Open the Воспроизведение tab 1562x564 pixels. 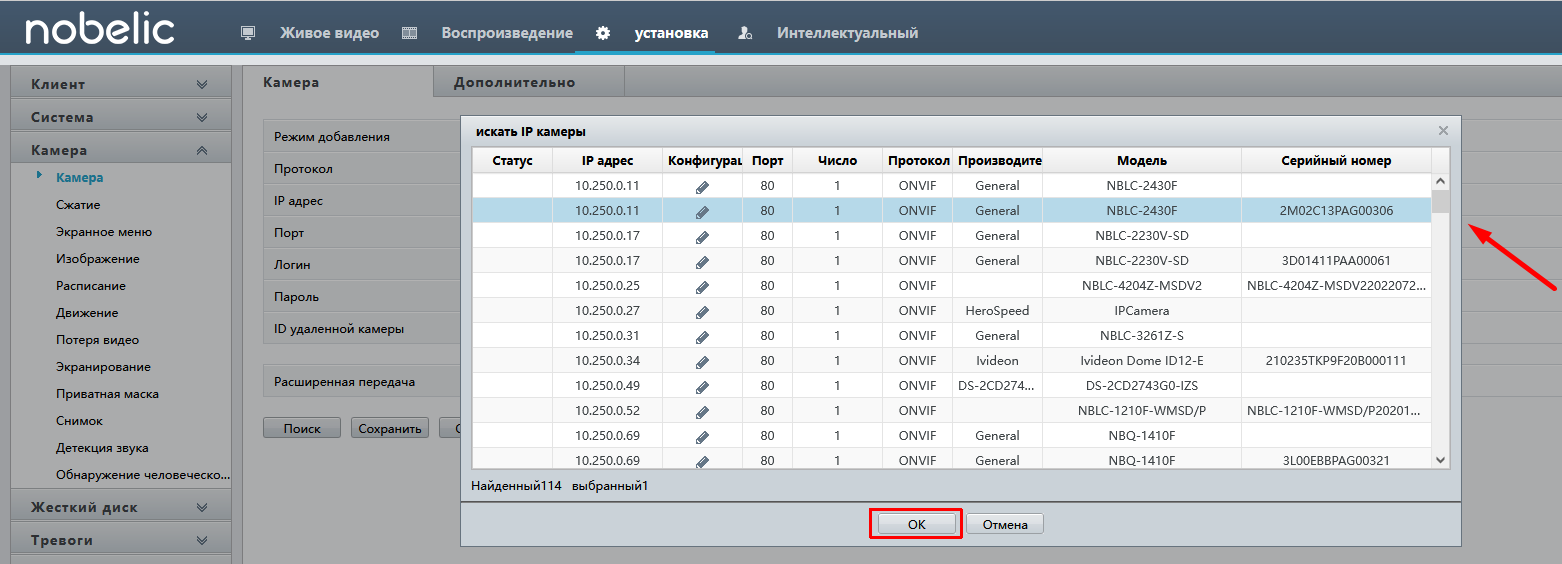[x=507, y=33]
